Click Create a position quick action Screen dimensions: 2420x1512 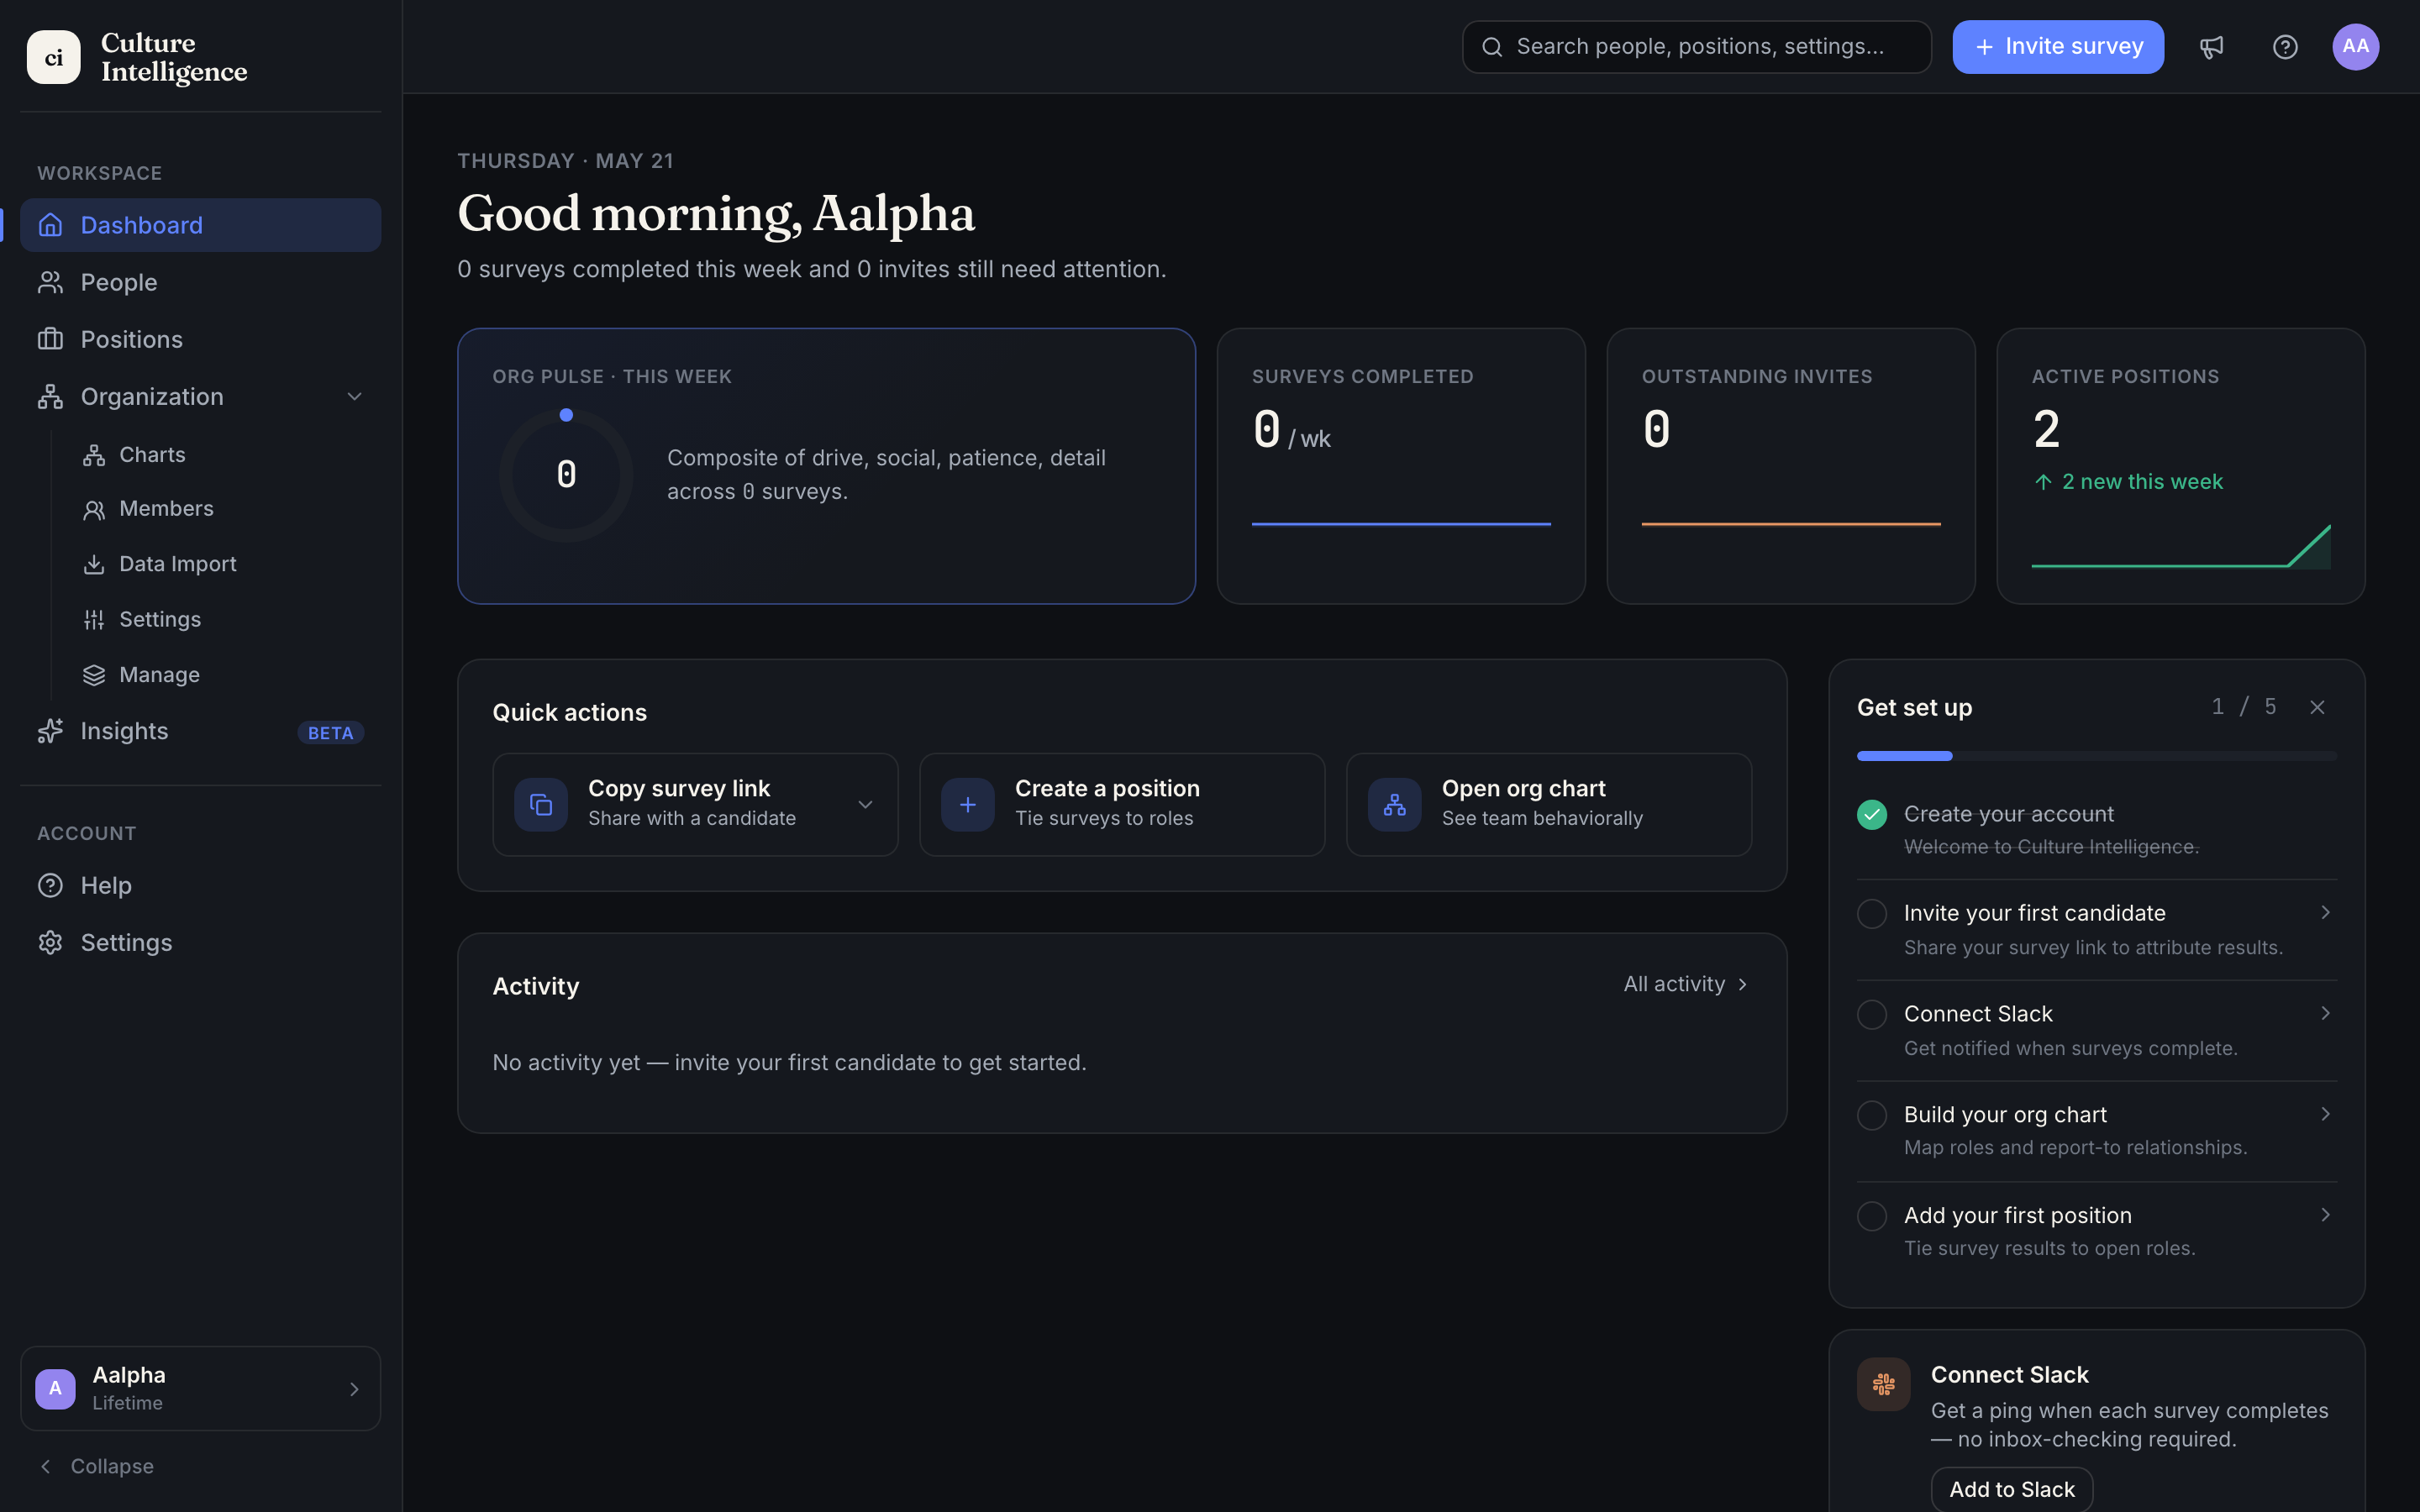tap(1122, 805)
